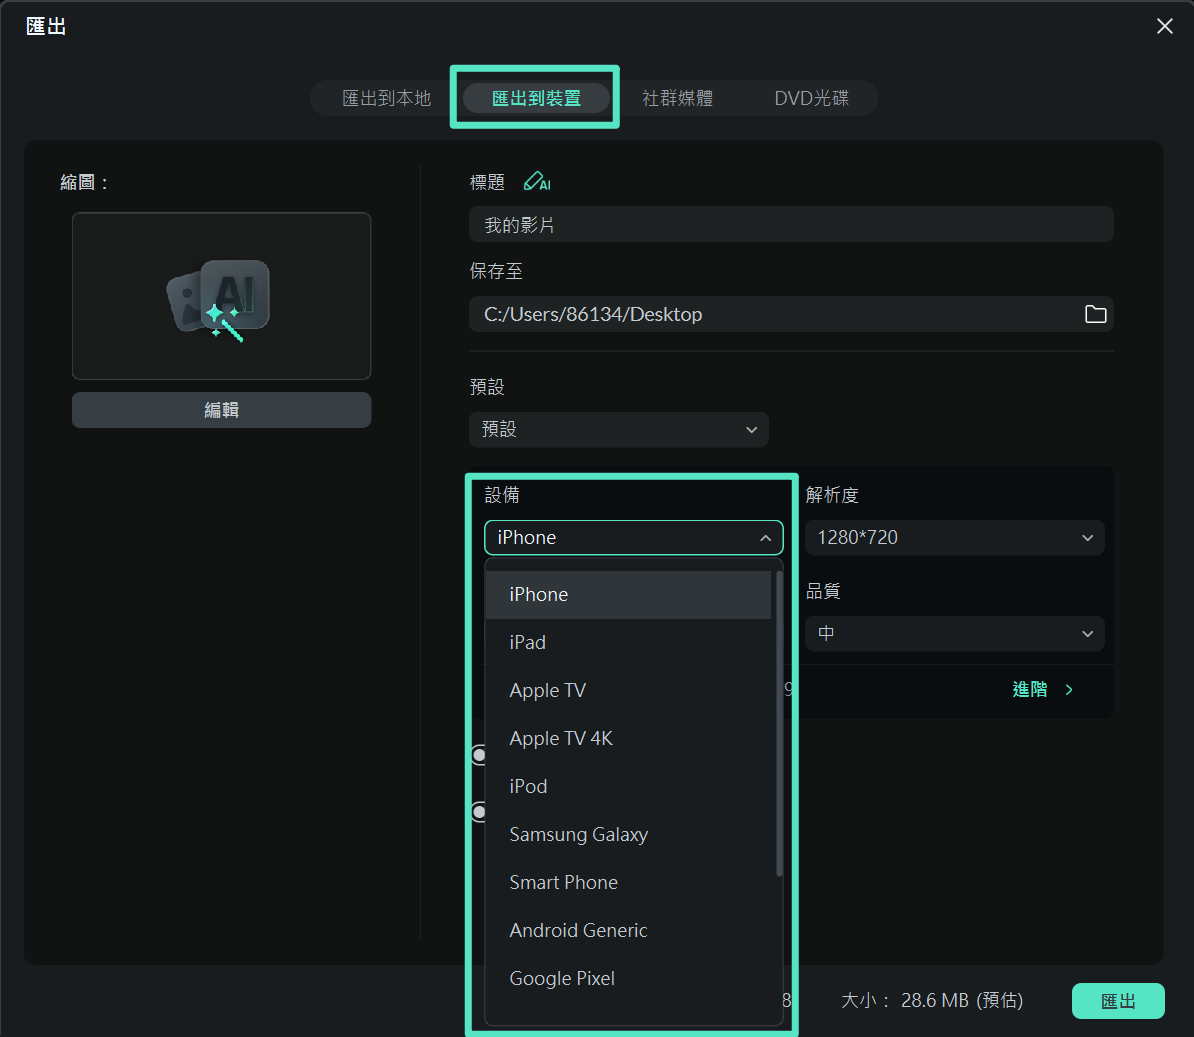The width and height of the screenshot is (1194, 1037).
Task: Click the device list scrollbar
Action: click(779, 723)
